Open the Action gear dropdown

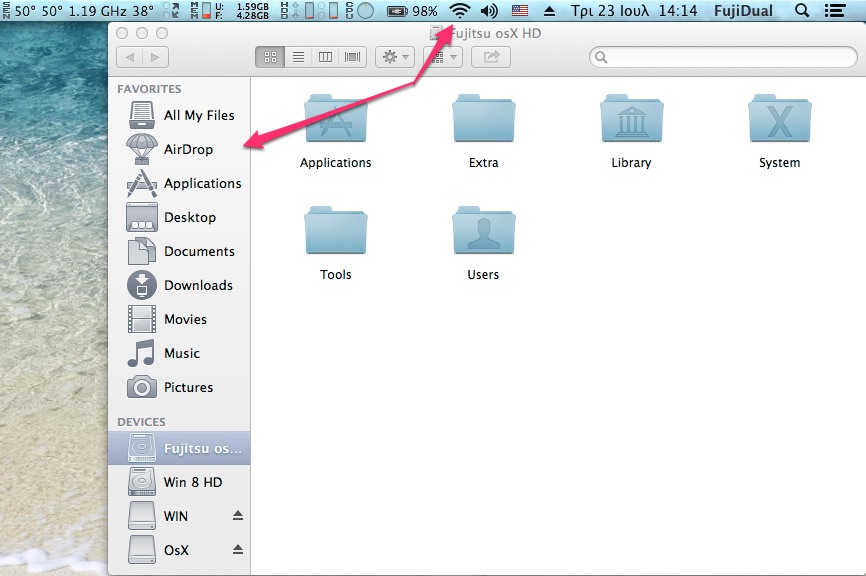pos(395,57)
